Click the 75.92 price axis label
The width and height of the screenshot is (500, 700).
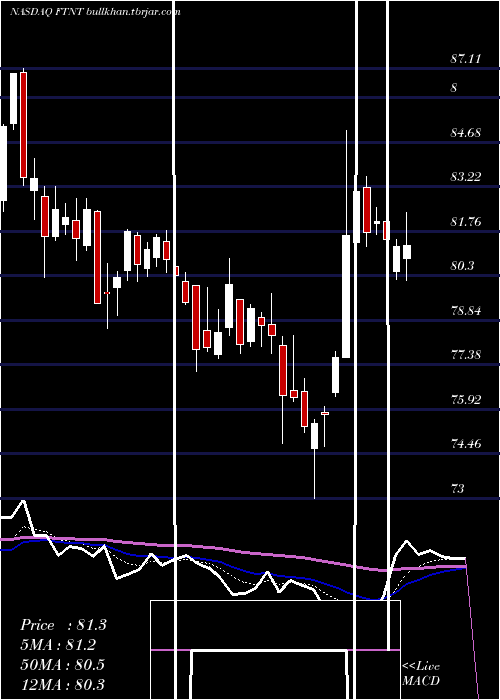pyautogui.click(x=466, y=399)
